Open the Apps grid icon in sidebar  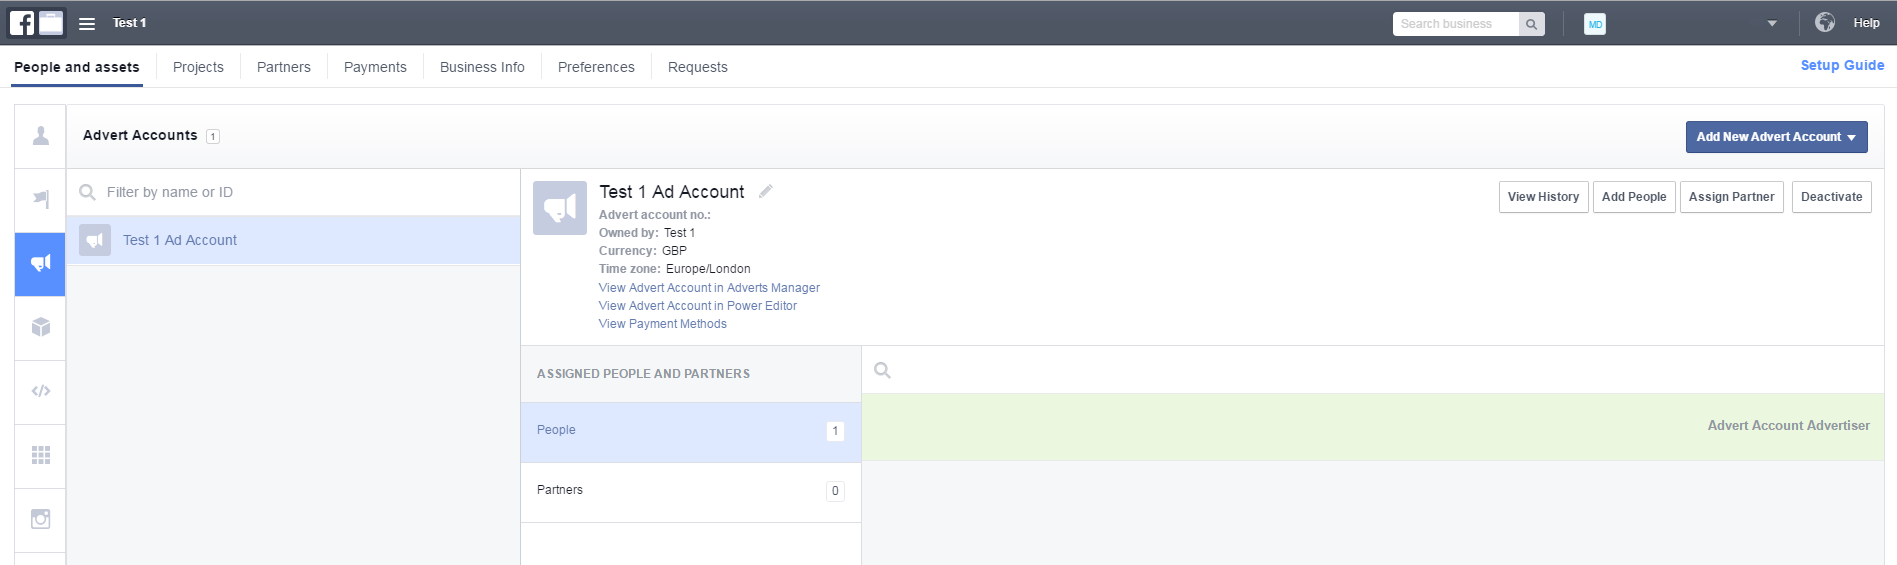(41, 455)
